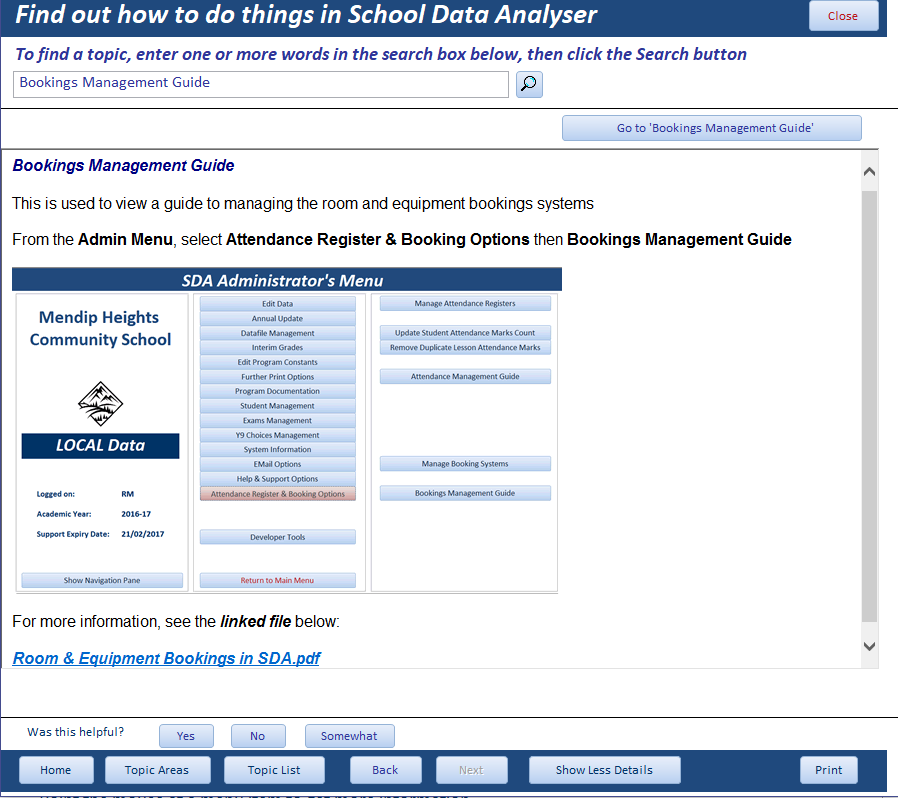Click Exams Management menu item
Viewport: 898px width, 798px height.
click(x=278, y=420)
